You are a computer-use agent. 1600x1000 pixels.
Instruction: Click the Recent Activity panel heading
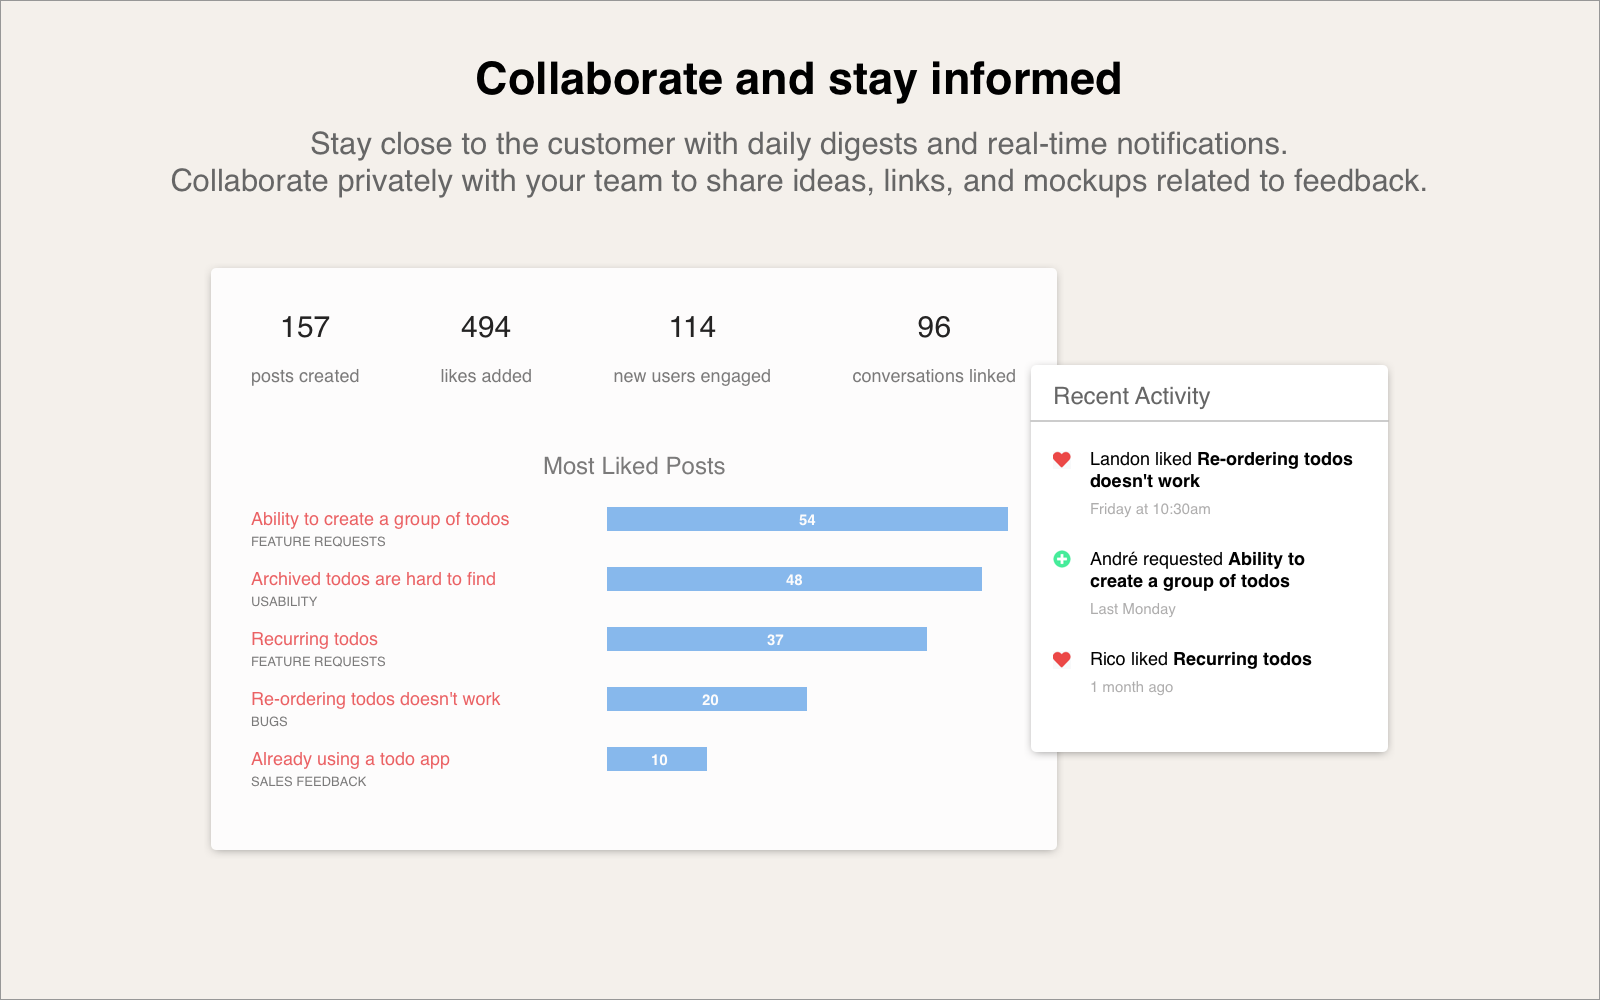click(1131, 396)
